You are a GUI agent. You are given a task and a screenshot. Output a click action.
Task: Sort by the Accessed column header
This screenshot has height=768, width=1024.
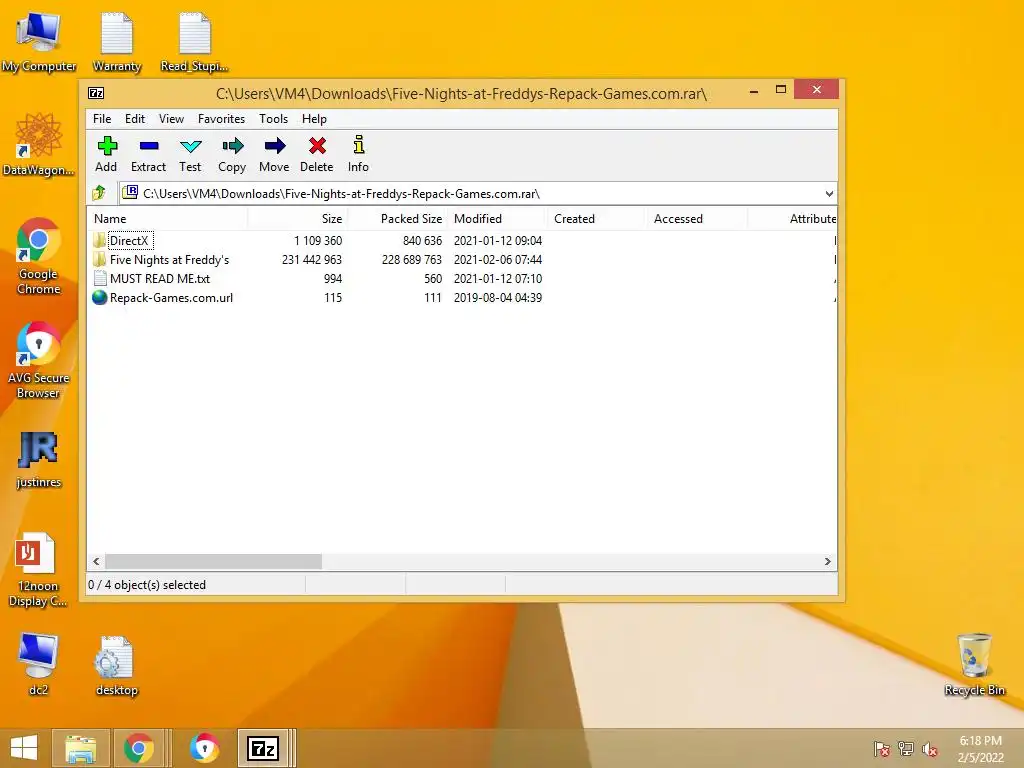[697, 219]
